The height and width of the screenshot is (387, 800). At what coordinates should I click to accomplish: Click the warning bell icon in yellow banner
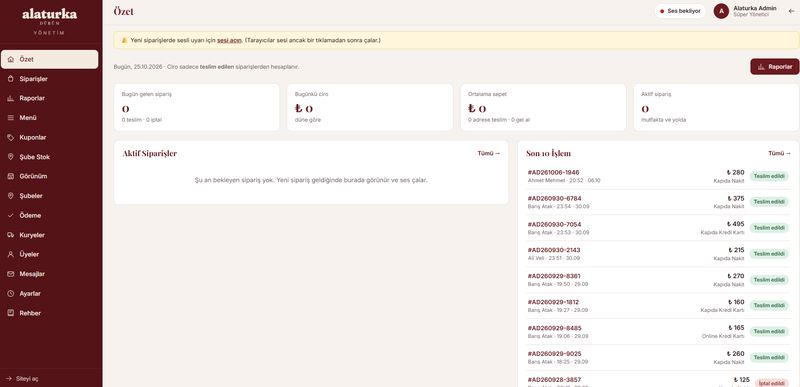click(124, 40)
